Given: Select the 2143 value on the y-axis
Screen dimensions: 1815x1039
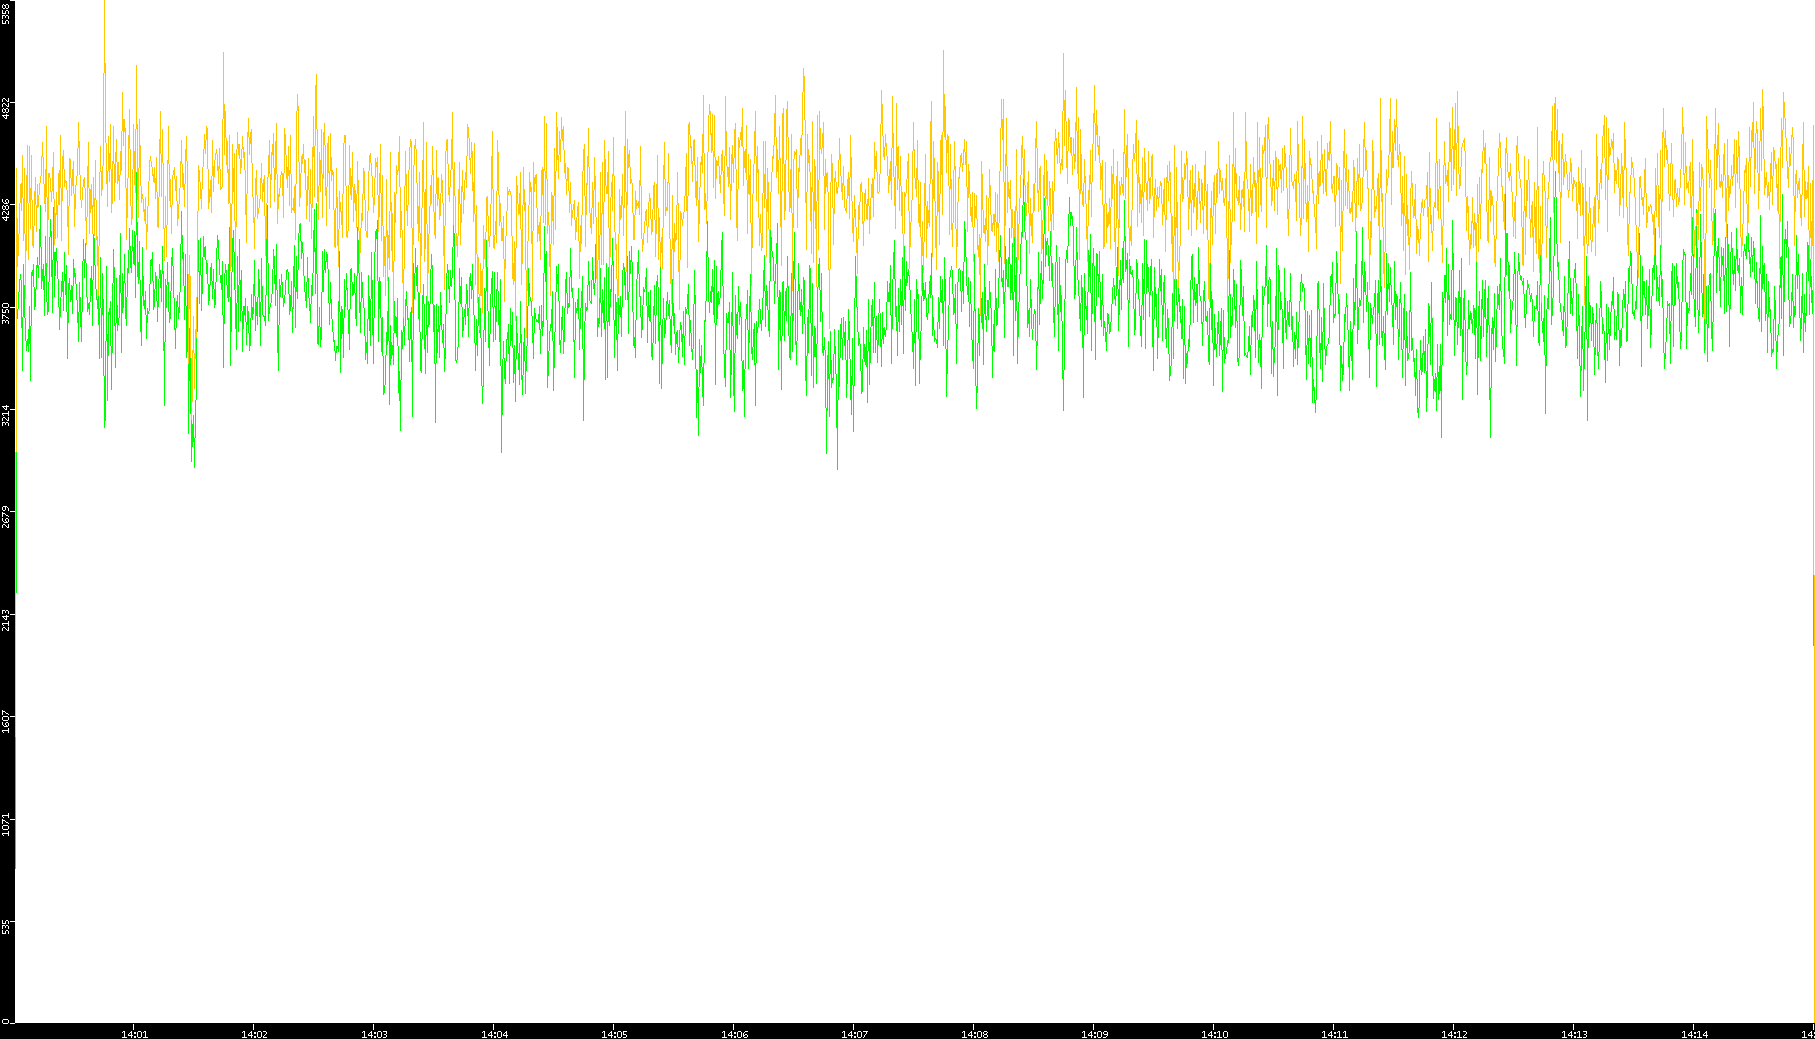Looking at the screenshot, I should point(6,619).
